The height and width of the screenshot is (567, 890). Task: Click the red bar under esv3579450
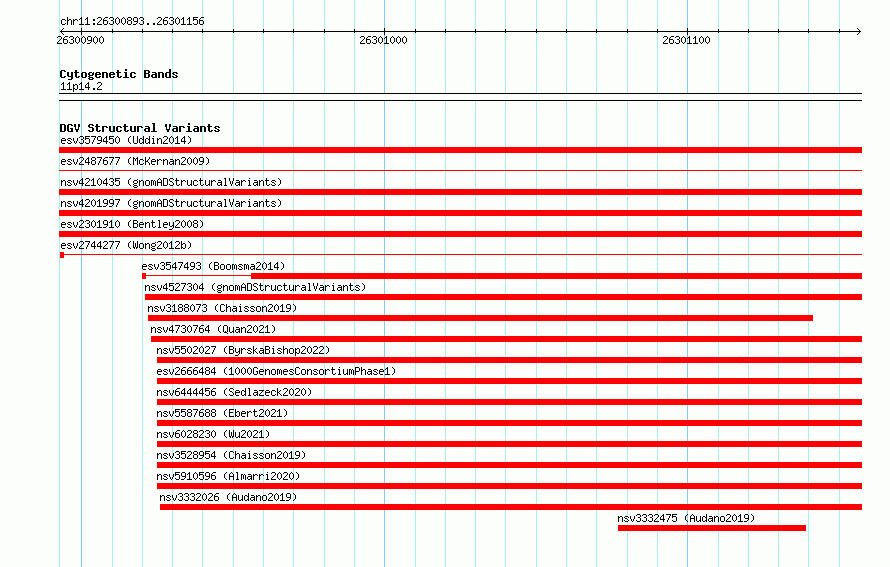point(460,150)
